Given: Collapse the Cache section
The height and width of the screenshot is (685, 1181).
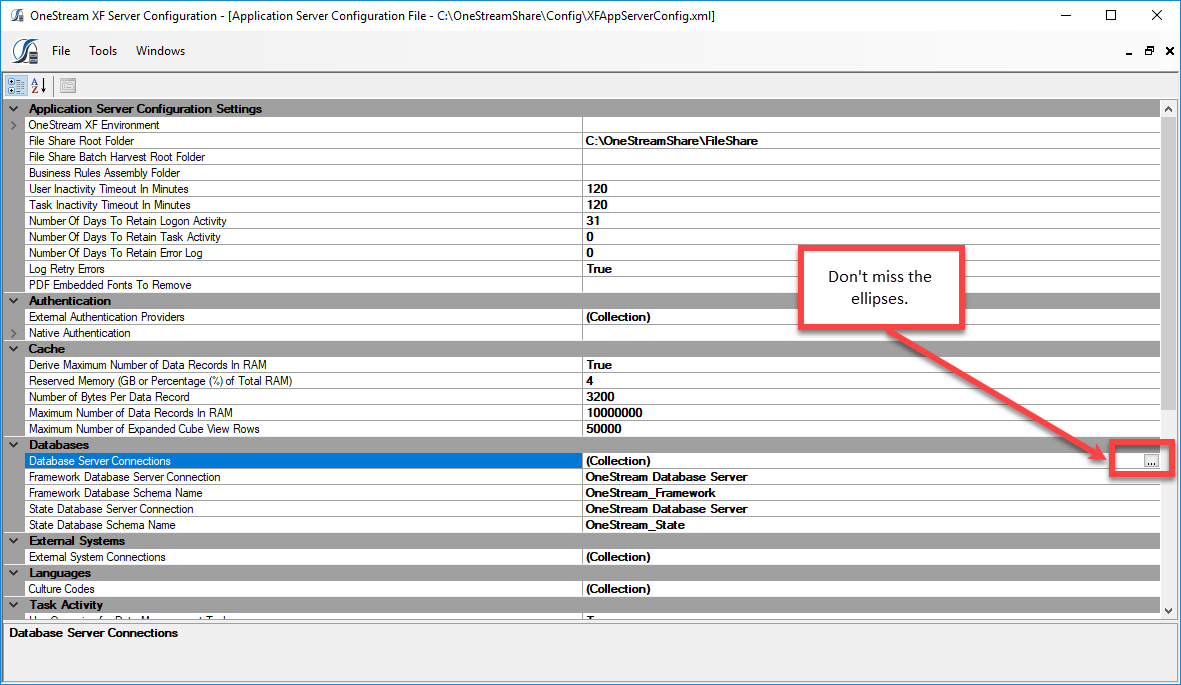Looking at the screenshot, I should coord(14,349).
